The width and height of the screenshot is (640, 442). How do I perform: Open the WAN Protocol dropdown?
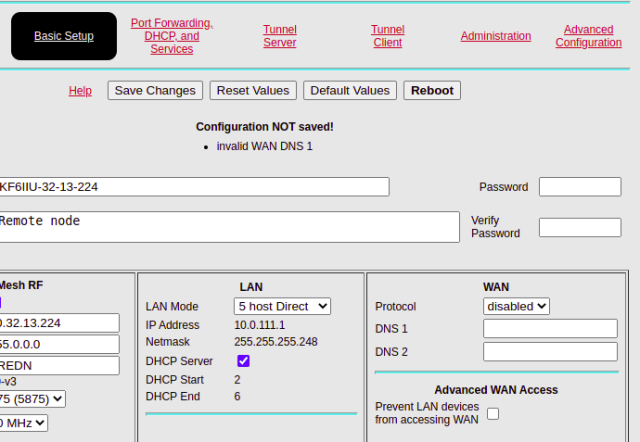tap(516, 306)
